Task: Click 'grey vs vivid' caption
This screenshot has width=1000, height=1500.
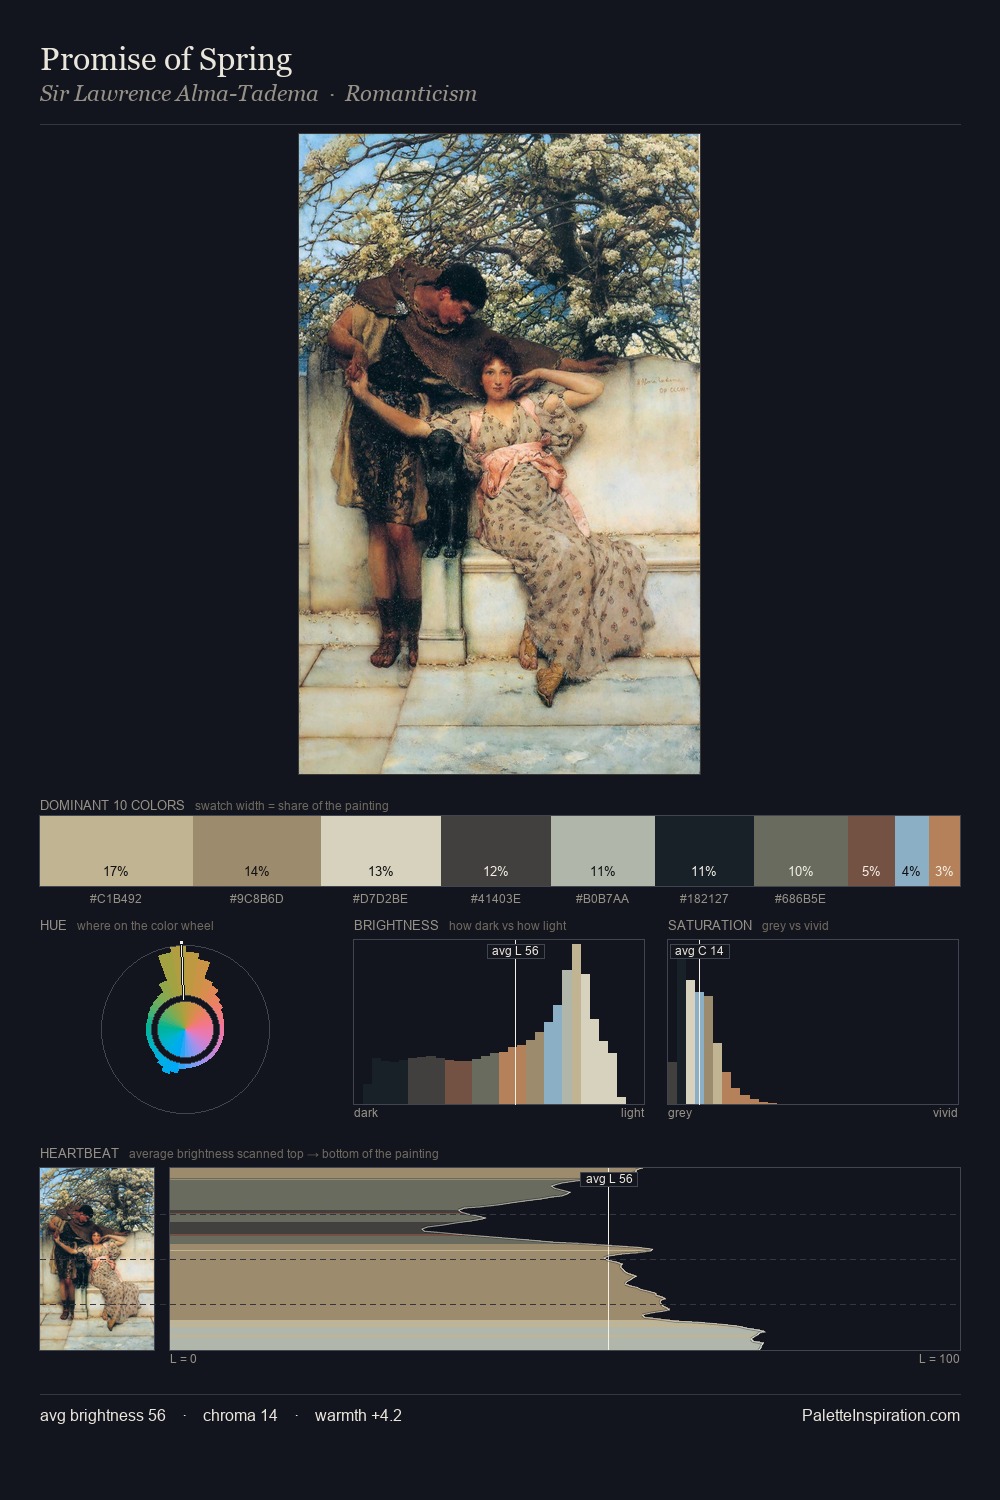Action: click(795, 926)
